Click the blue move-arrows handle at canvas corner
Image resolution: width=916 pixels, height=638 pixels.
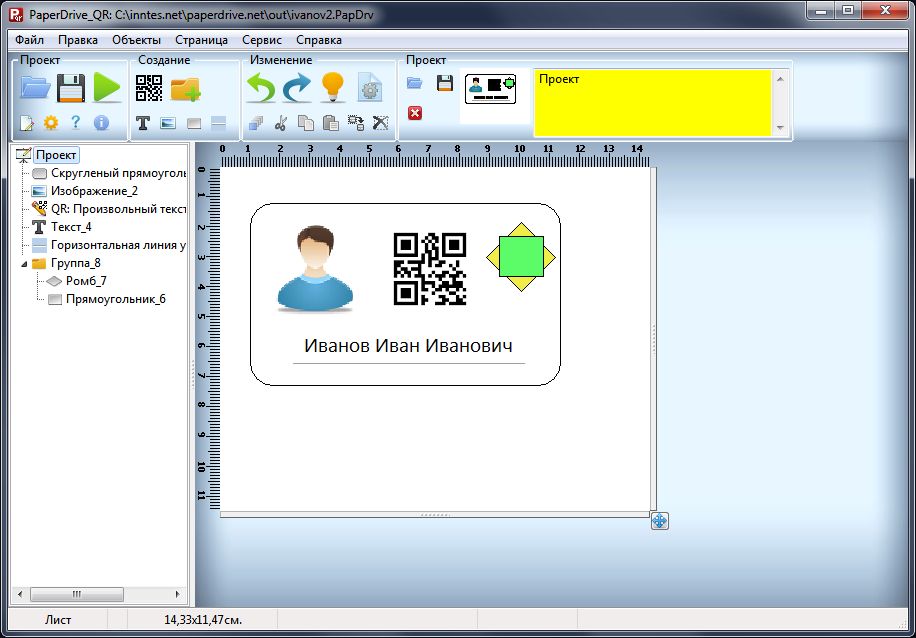pos(660,521)
